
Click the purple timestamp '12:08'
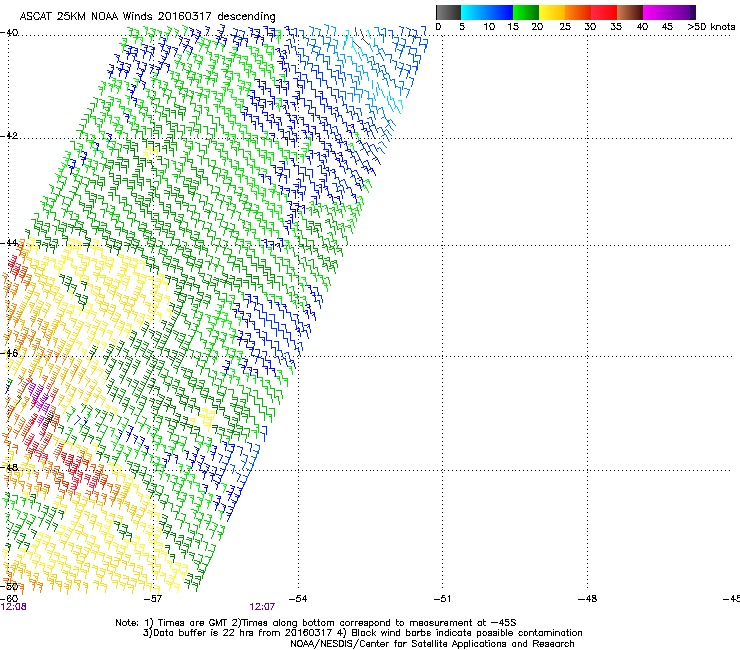click(x=14, y=607)
